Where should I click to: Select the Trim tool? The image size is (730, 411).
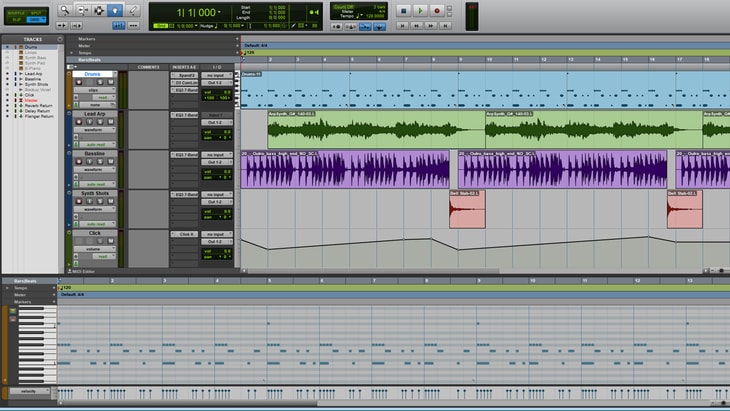pos(82,10)
